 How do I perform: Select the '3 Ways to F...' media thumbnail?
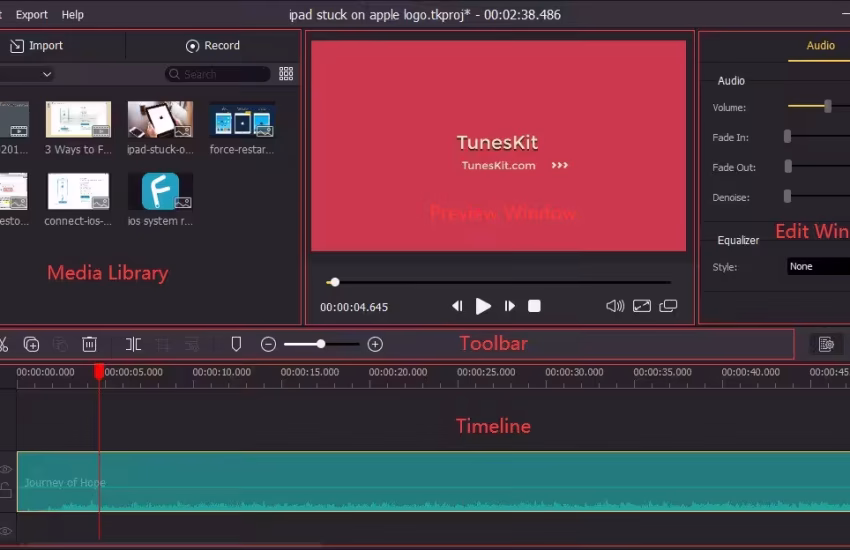pyautogui.click(x=78, y=119)
